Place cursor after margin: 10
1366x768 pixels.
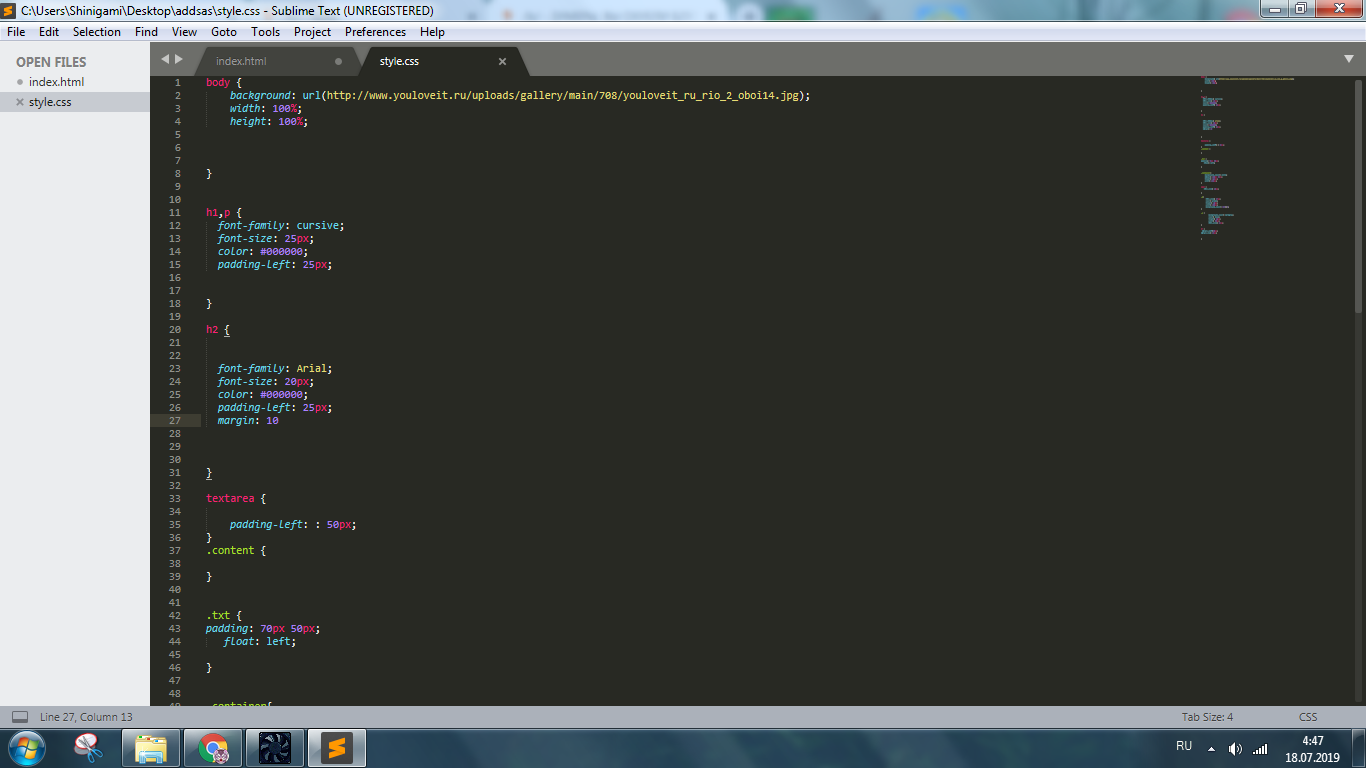[279, 421]
